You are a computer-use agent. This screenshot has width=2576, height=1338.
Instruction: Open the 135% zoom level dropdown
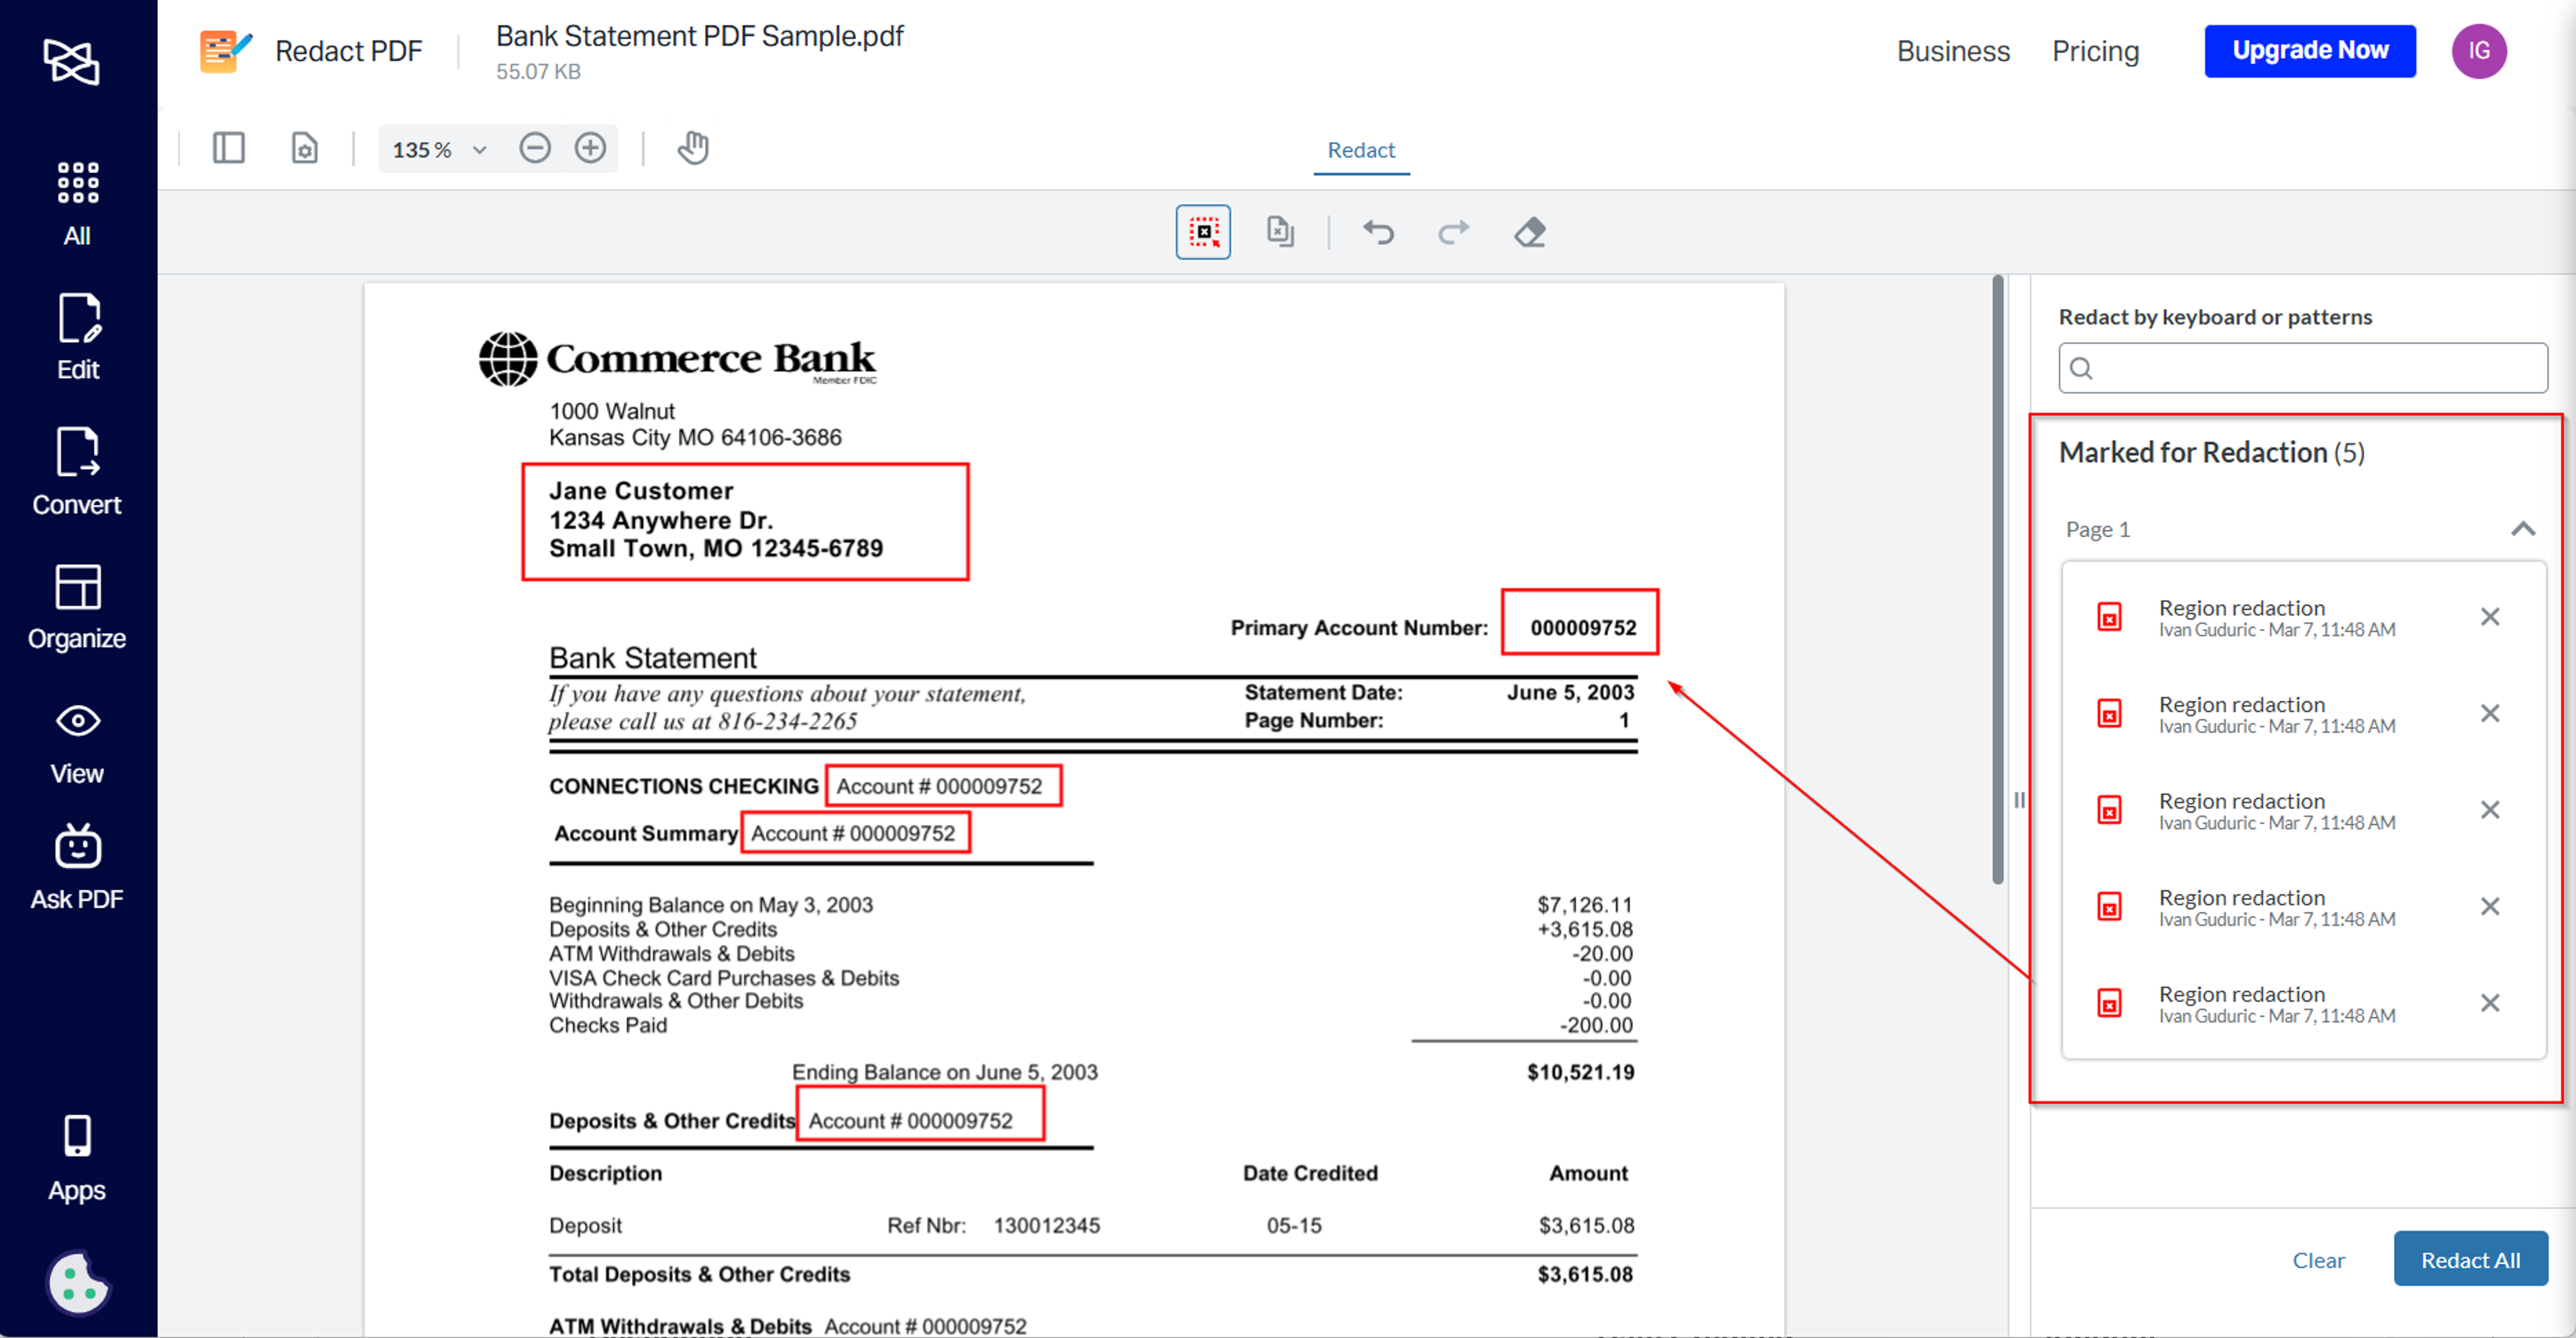[439, 150]
